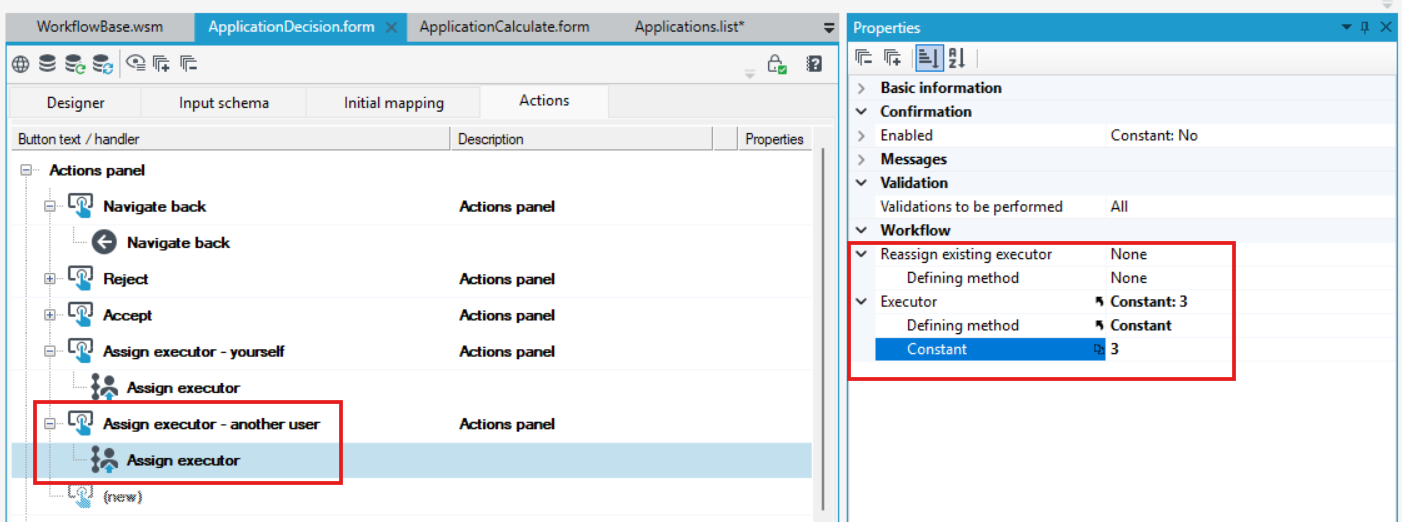The height and width of the screenshot is (522, 1402).
Task: Expand Messages property group
Action: [x=862, y=159]
